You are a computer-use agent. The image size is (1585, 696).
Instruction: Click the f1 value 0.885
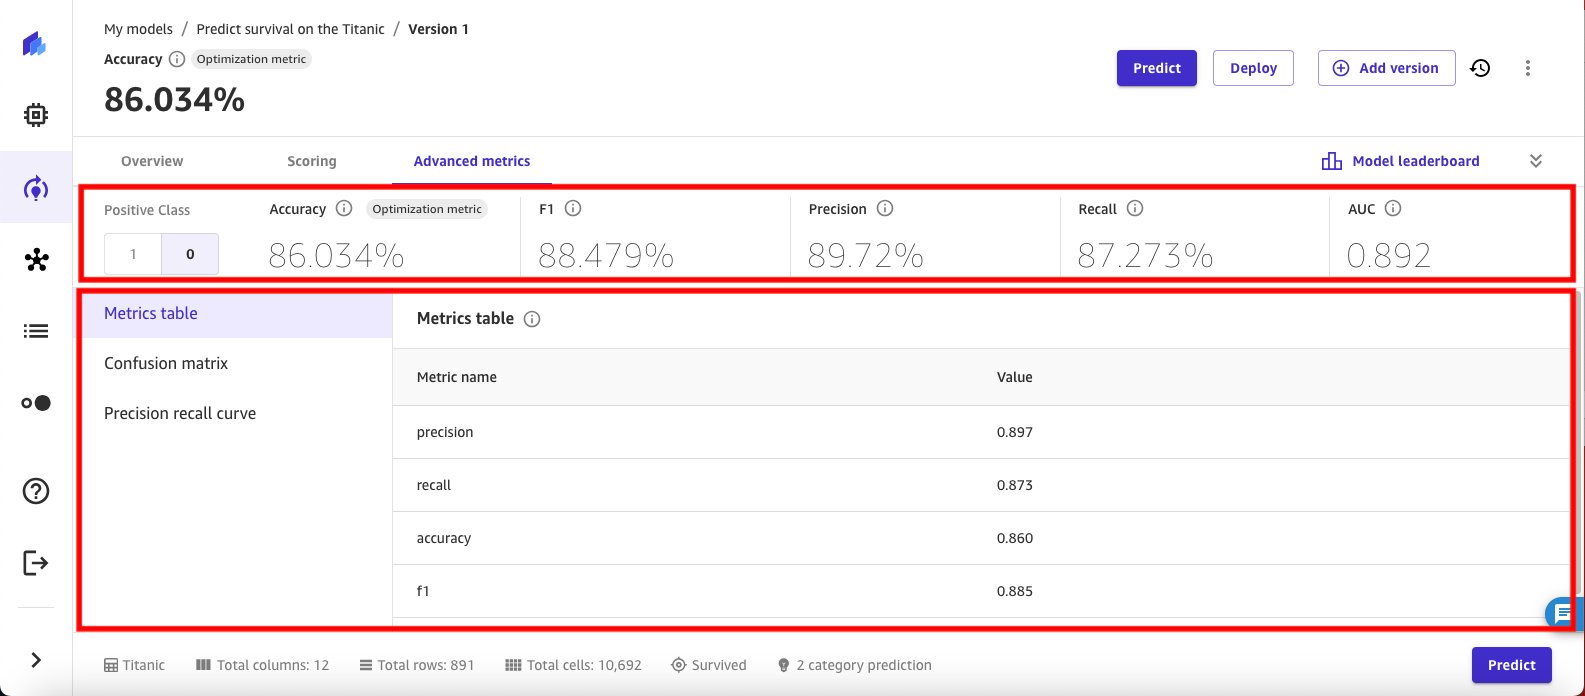tap(1015, 591)
